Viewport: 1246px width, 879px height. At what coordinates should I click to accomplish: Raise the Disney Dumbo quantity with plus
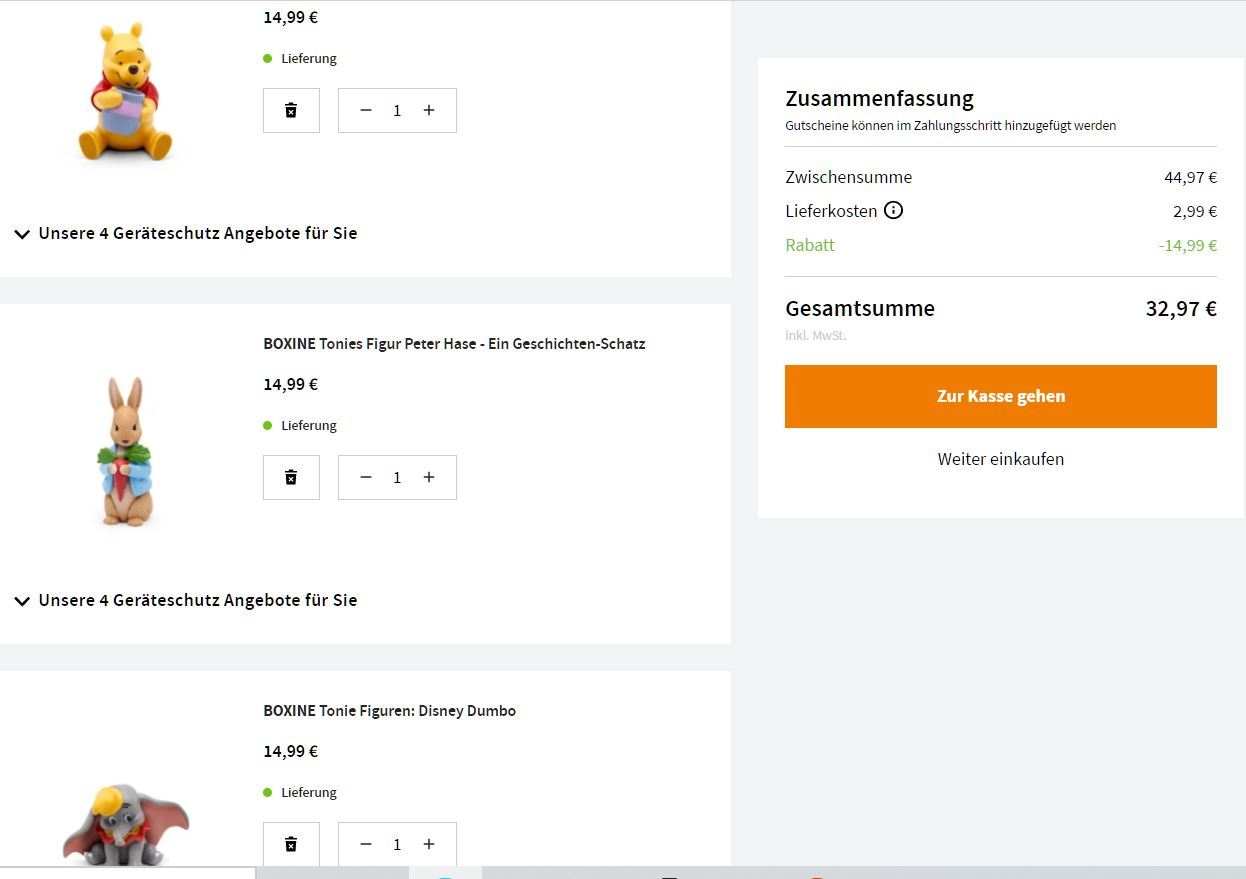click(x=429, y=844)
